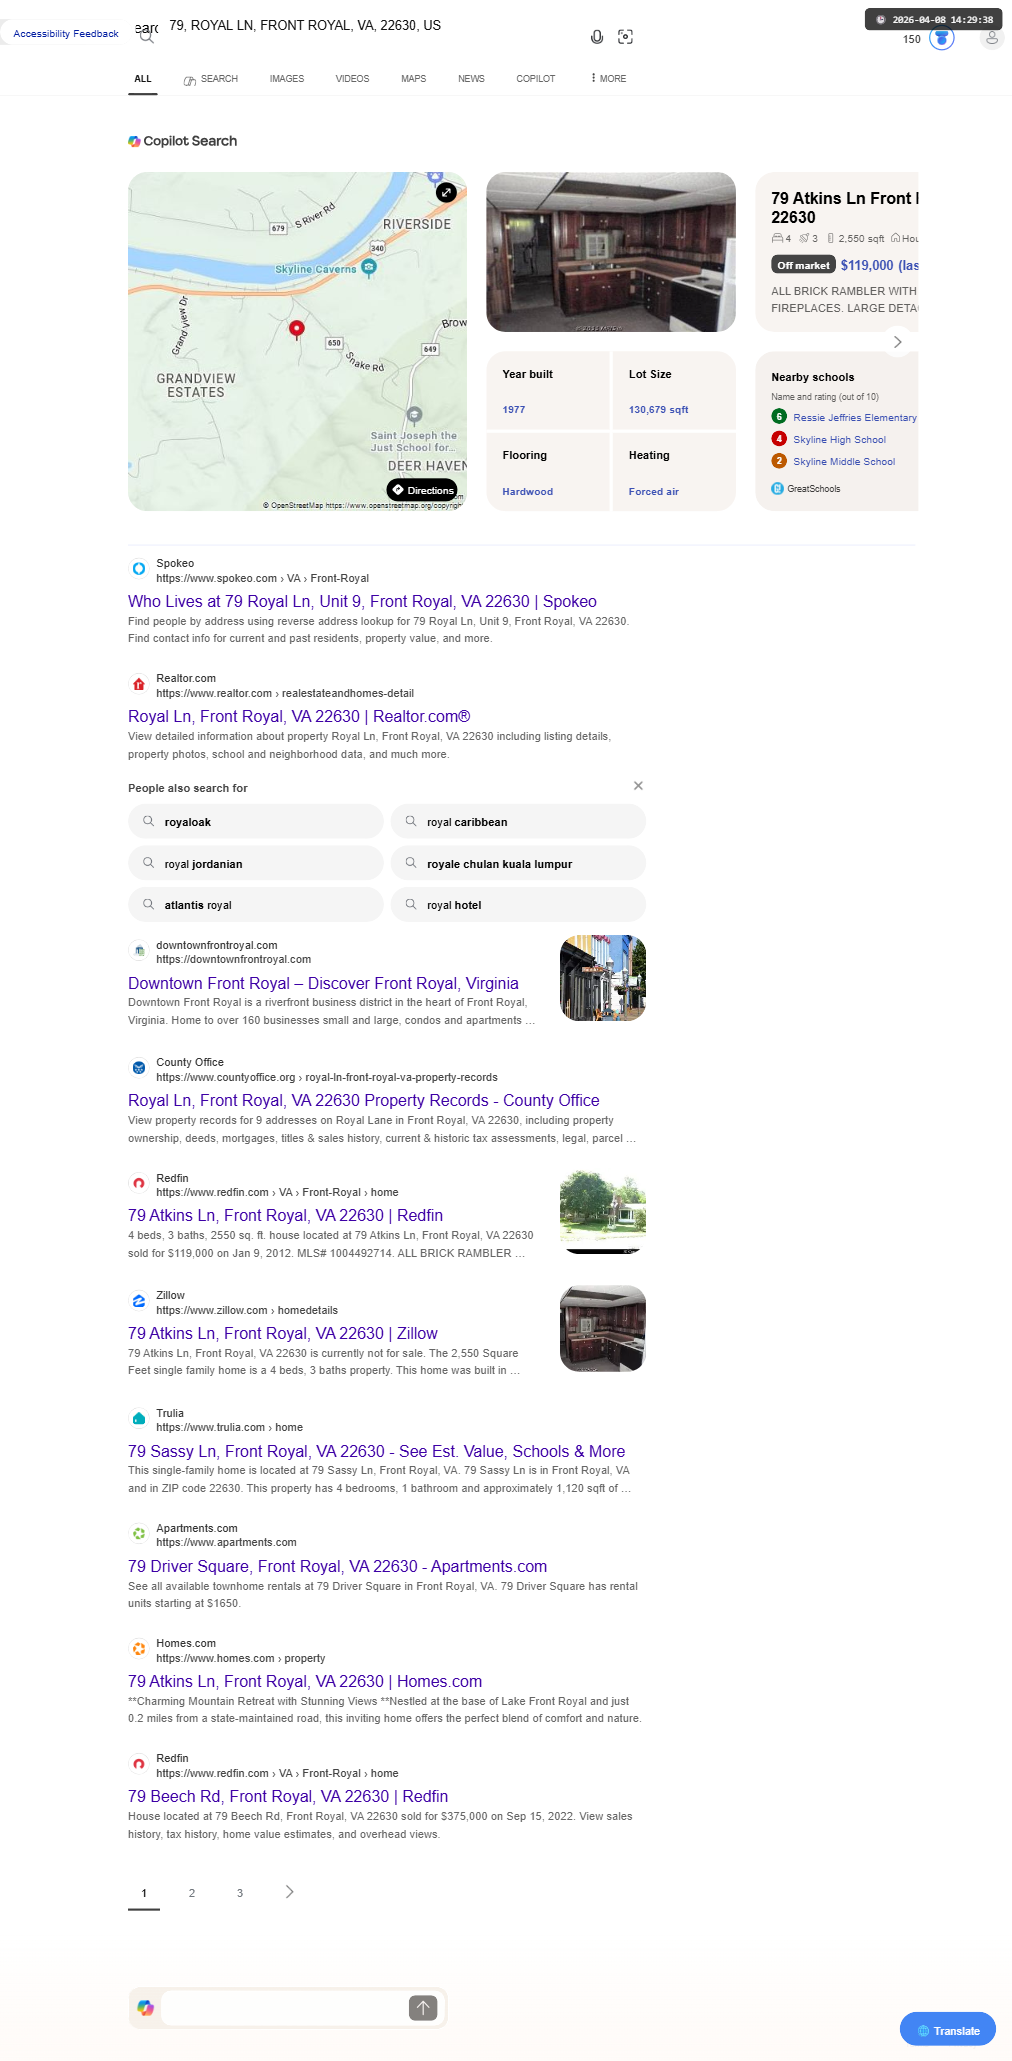This screenshot has height=2061, width=1012.
Task: Click the Copilot chat input field
Action: point(285,2008)
